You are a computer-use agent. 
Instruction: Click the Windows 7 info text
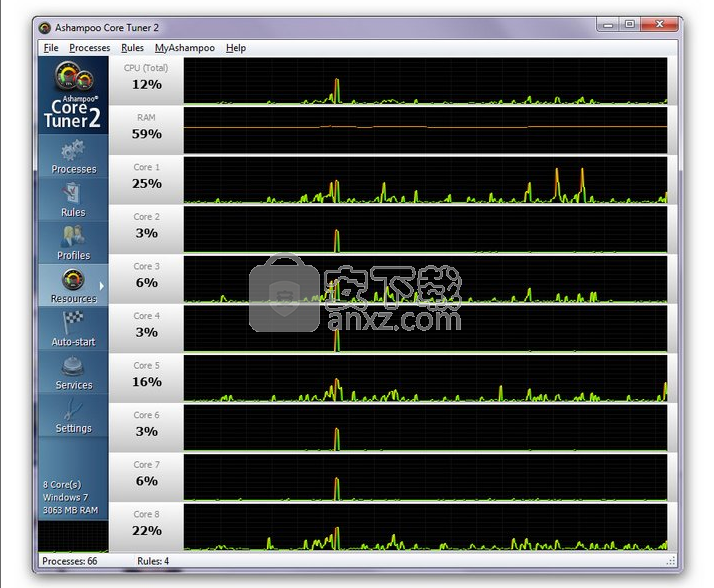click(66, 497)
